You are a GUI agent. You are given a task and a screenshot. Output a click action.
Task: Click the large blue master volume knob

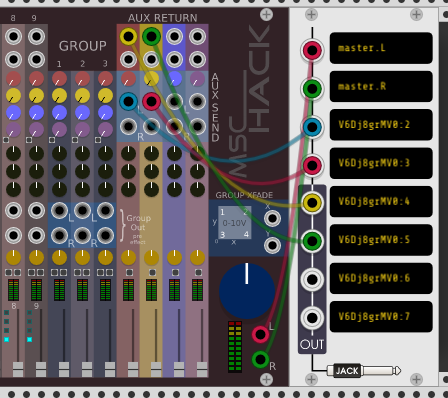247,291
